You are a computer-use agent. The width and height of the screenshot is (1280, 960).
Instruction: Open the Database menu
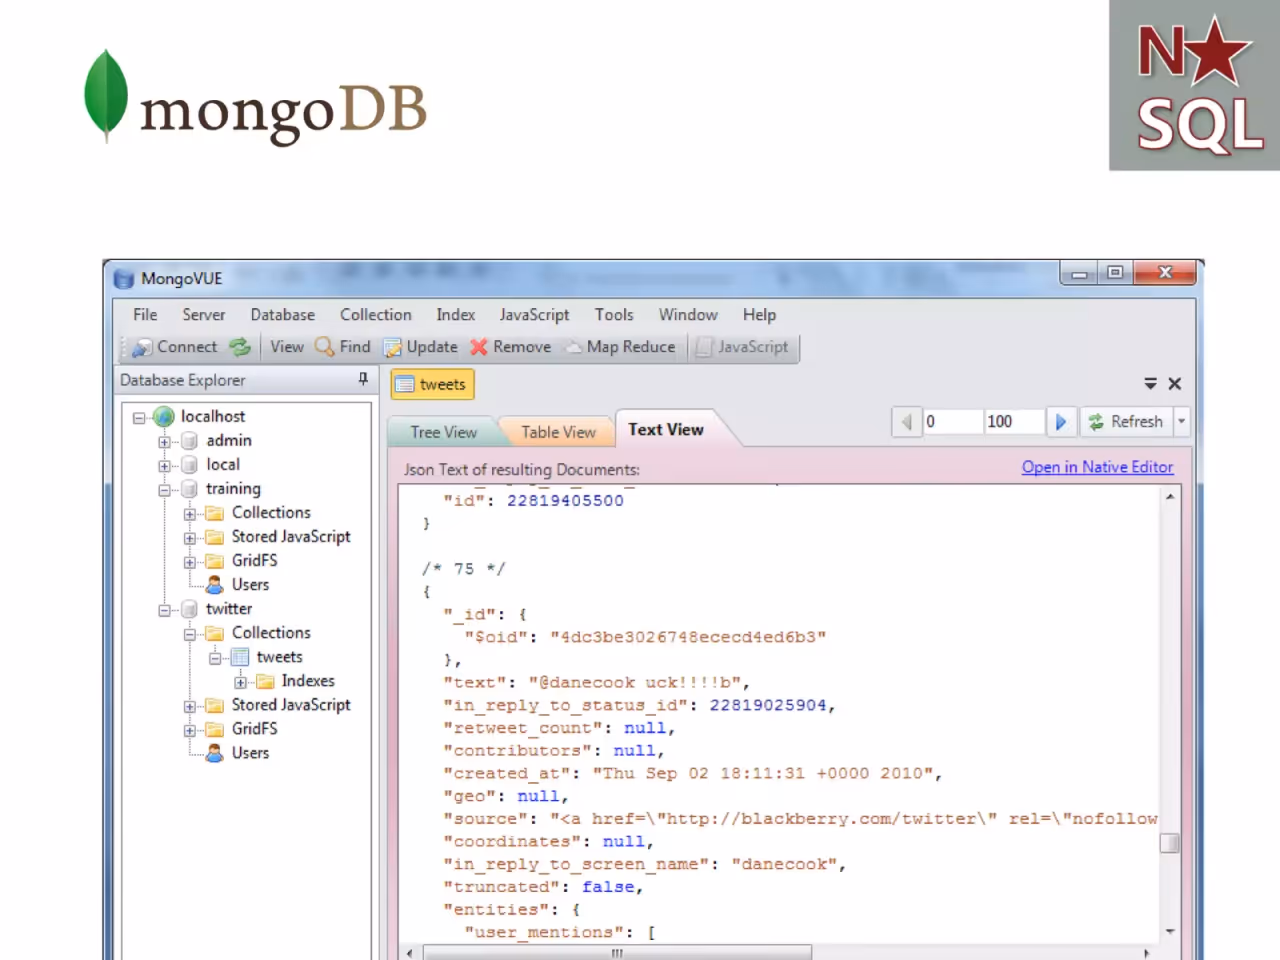[x=282, y=314]
